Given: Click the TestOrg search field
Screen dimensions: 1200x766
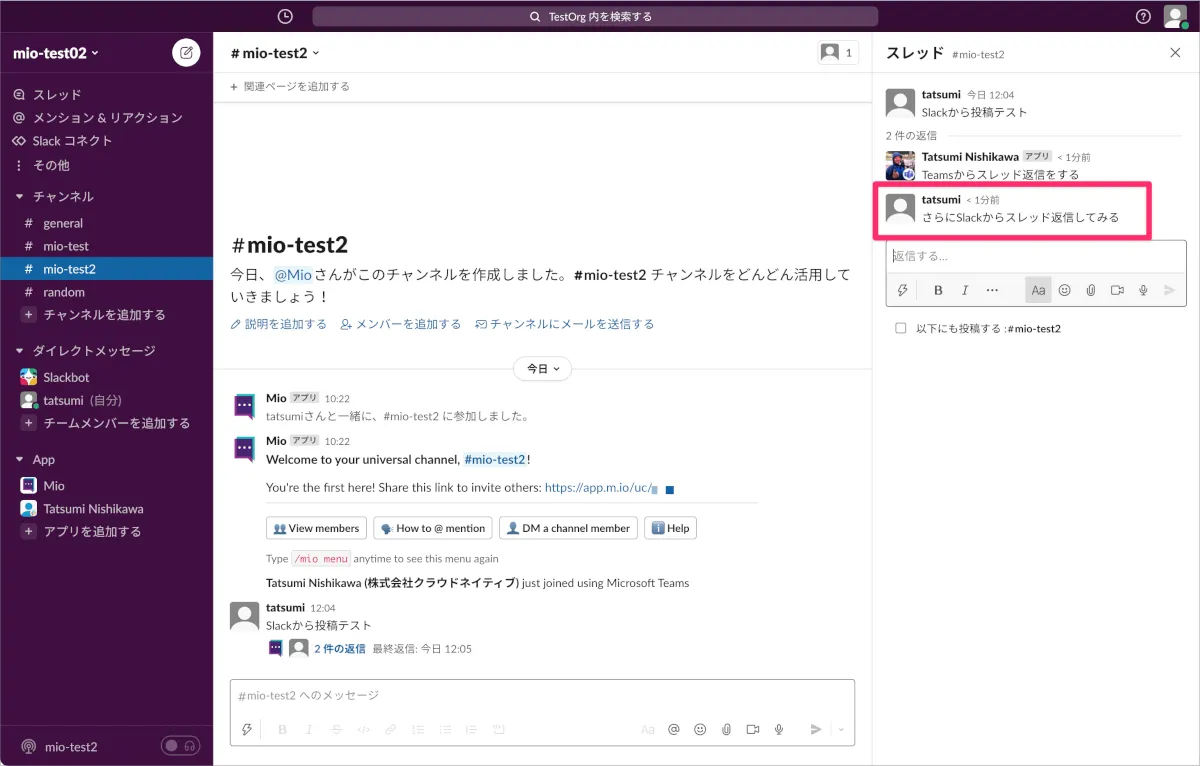Looking at the screenshot, I should coord(595,16).
